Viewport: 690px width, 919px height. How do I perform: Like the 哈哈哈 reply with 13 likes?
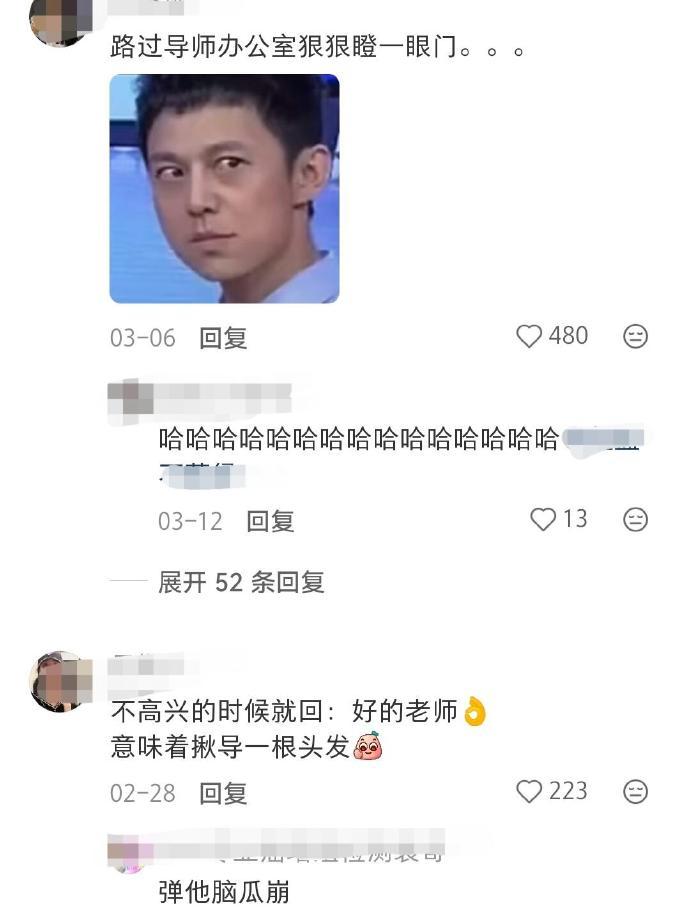542,519
